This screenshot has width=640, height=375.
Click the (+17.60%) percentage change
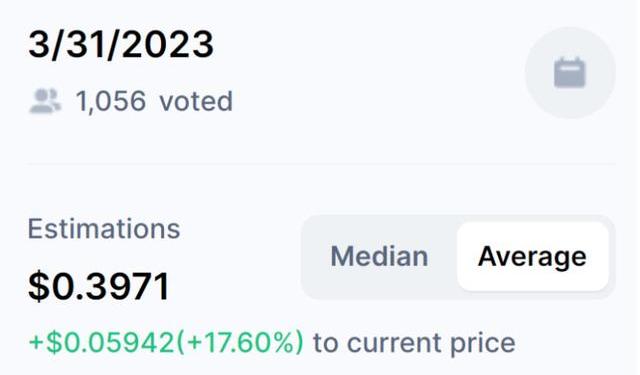click(240, 342)
